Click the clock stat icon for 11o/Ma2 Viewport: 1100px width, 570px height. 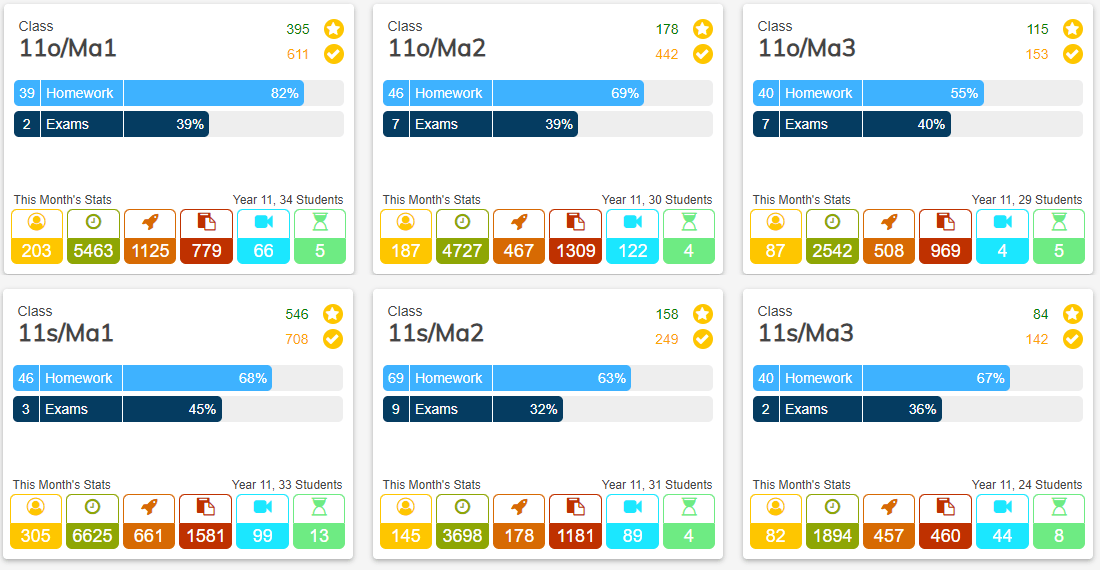pos(462,222)
